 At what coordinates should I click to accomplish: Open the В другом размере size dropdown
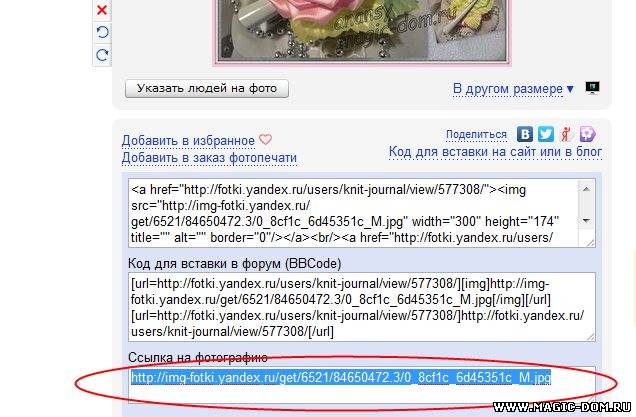(x=513, y=88)
